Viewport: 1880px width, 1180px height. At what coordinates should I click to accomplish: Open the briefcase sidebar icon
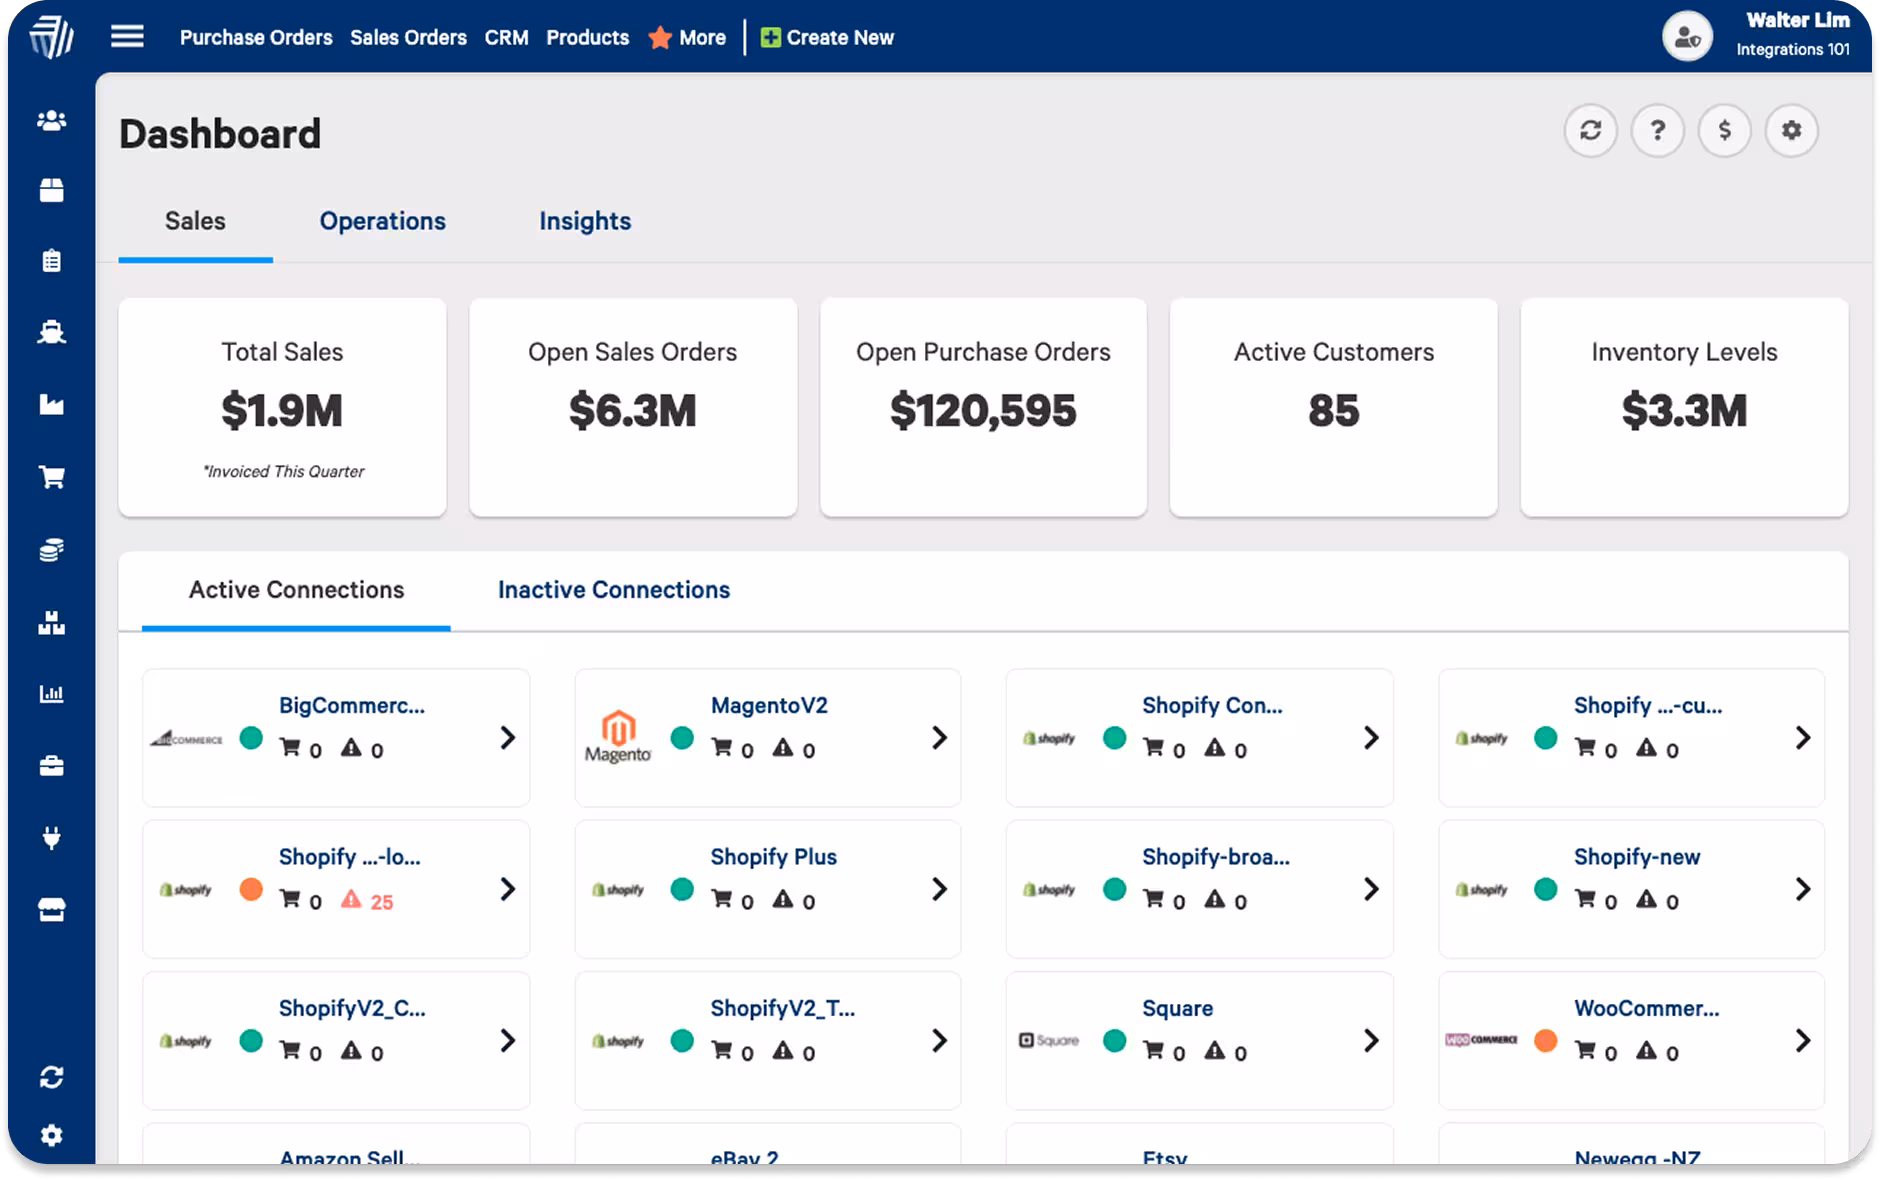click(x=51, y=766)
